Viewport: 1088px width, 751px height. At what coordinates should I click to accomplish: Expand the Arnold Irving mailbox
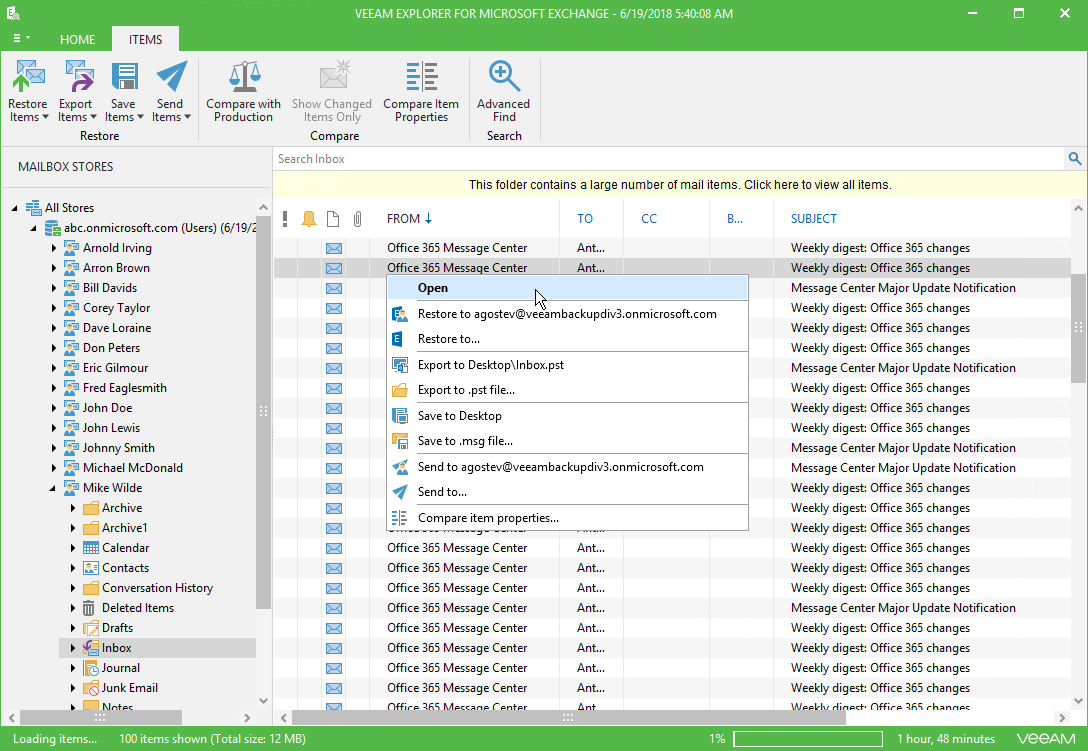click(x=53, y=248)
